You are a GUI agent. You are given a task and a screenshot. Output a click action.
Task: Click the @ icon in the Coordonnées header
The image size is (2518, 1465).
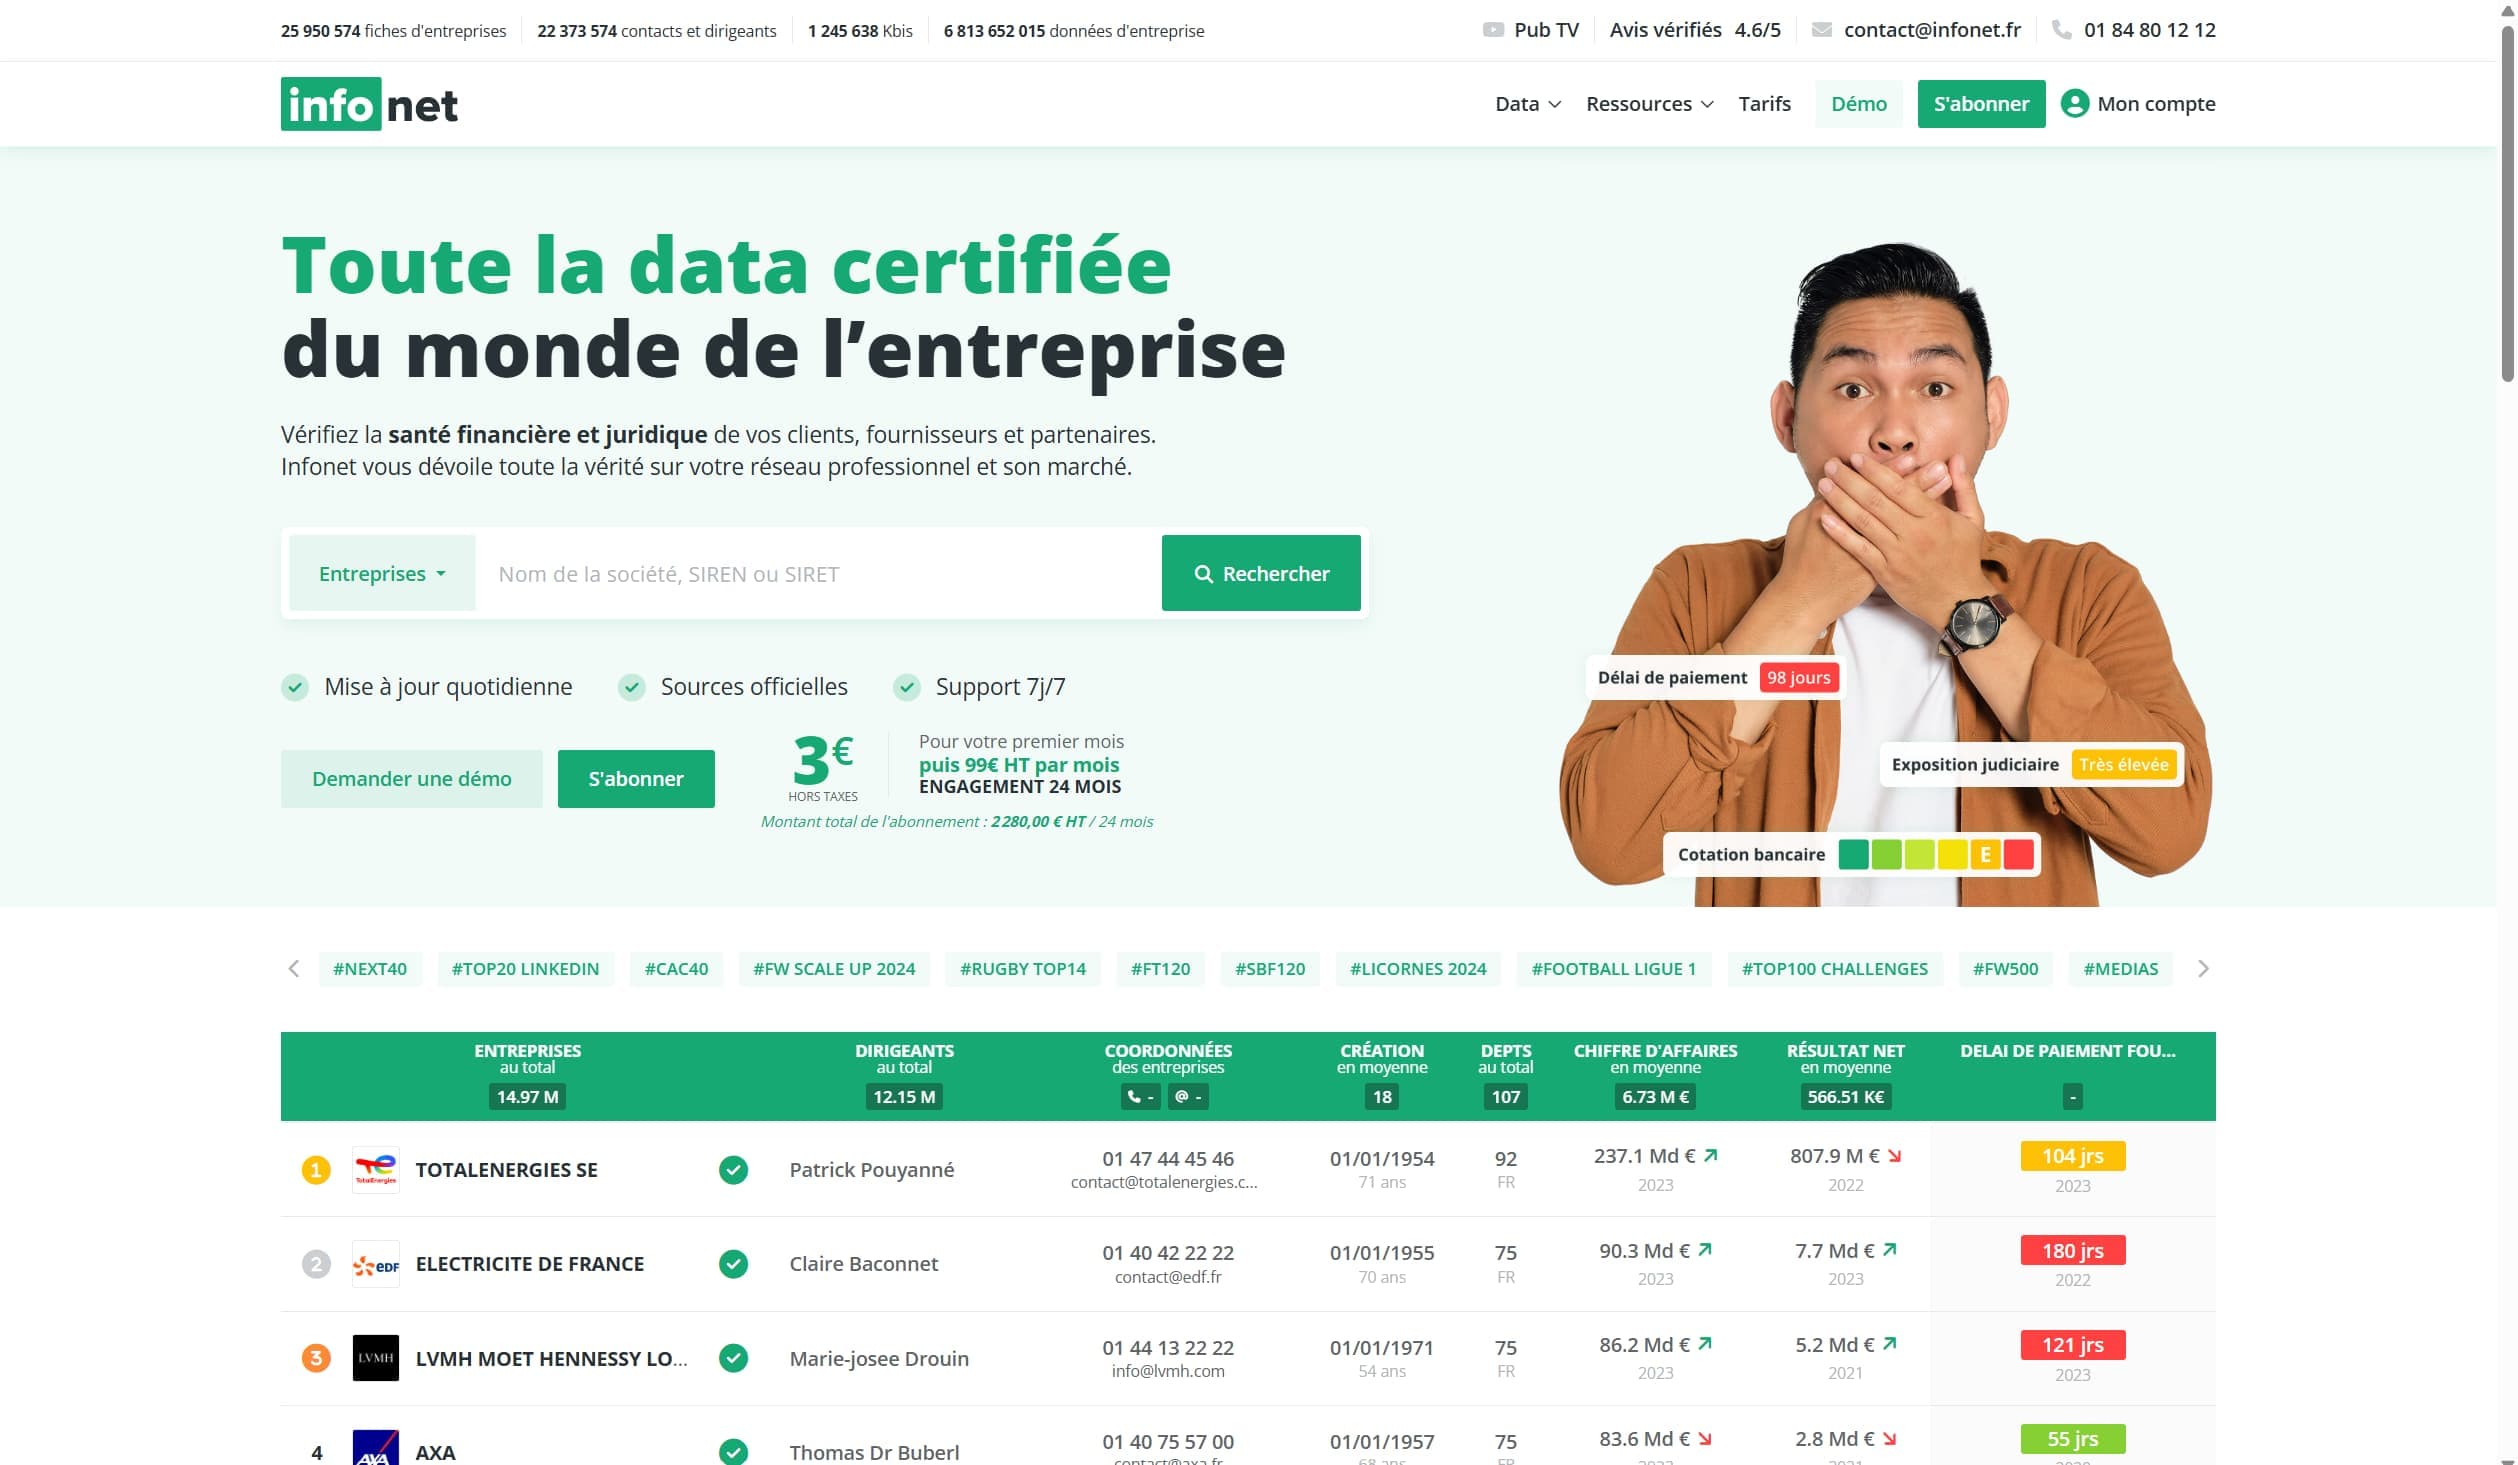coord(1189,1097)
